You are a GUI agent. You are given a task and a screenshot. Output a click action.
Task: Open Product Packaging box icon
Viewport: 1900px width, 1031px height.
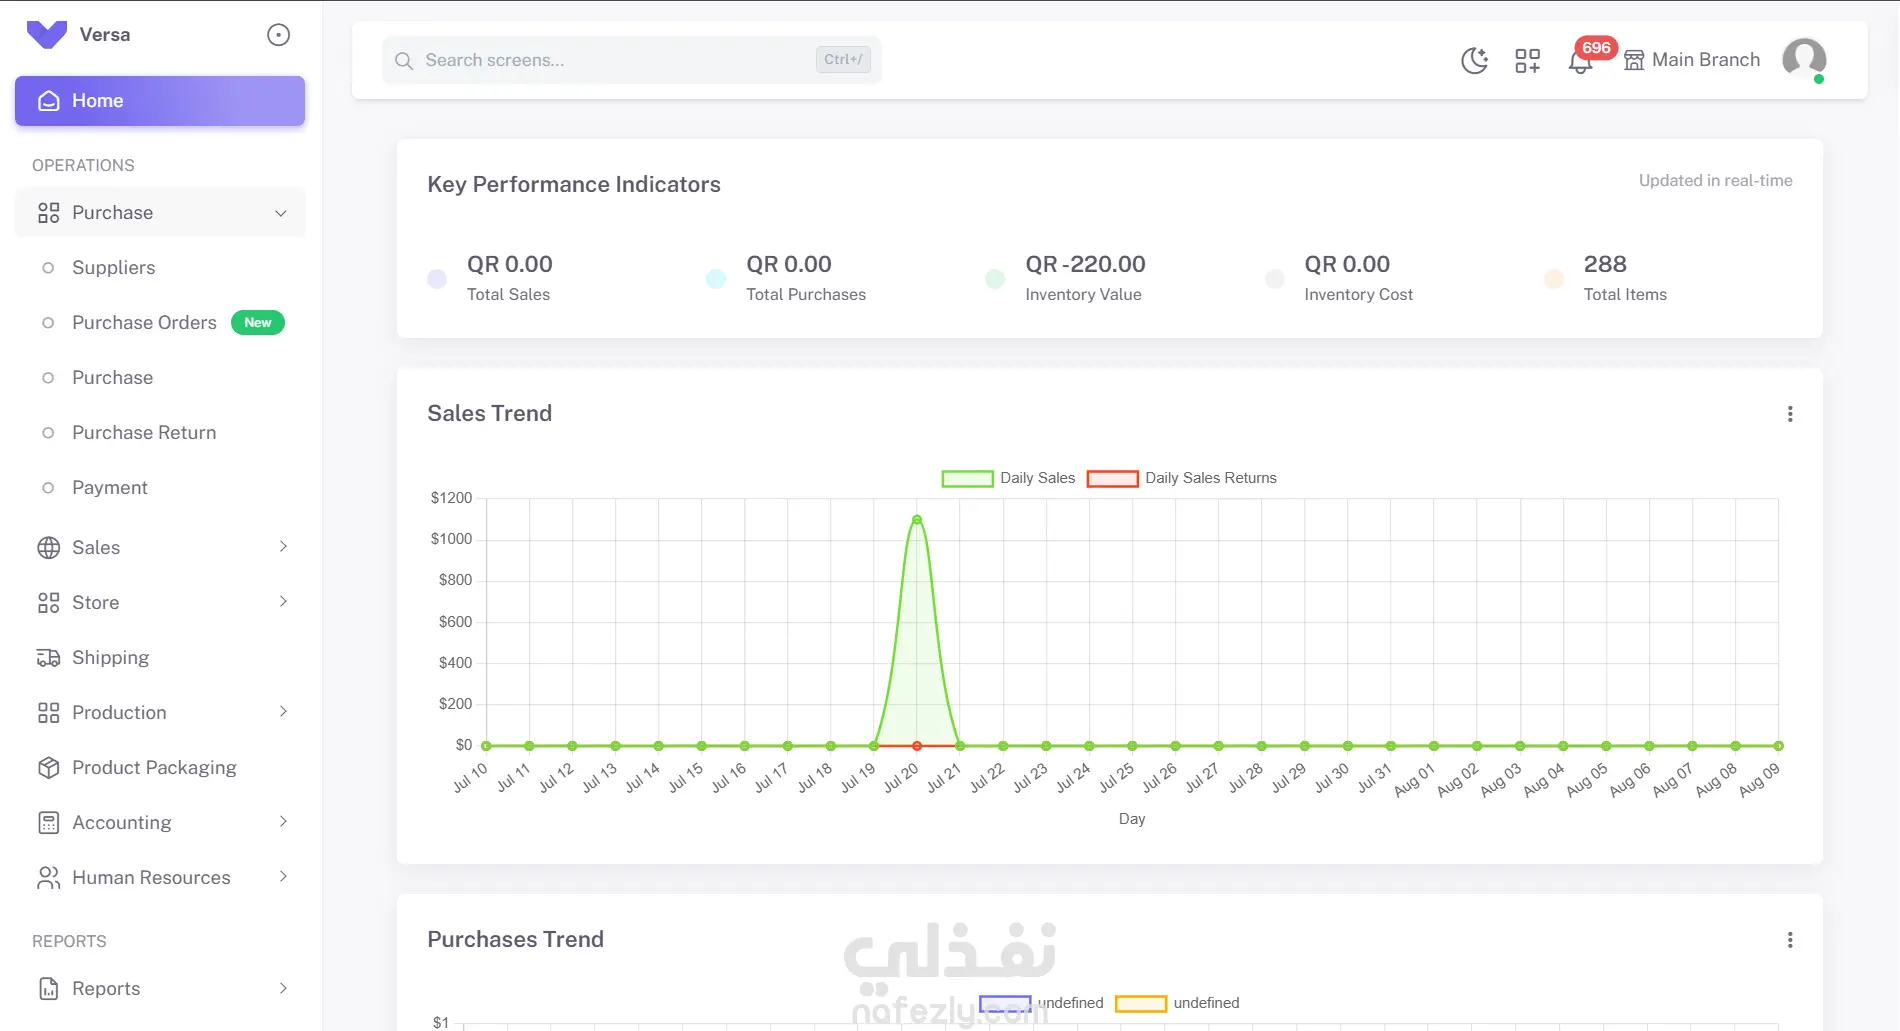pyautogui.click(x=48, y=768)
